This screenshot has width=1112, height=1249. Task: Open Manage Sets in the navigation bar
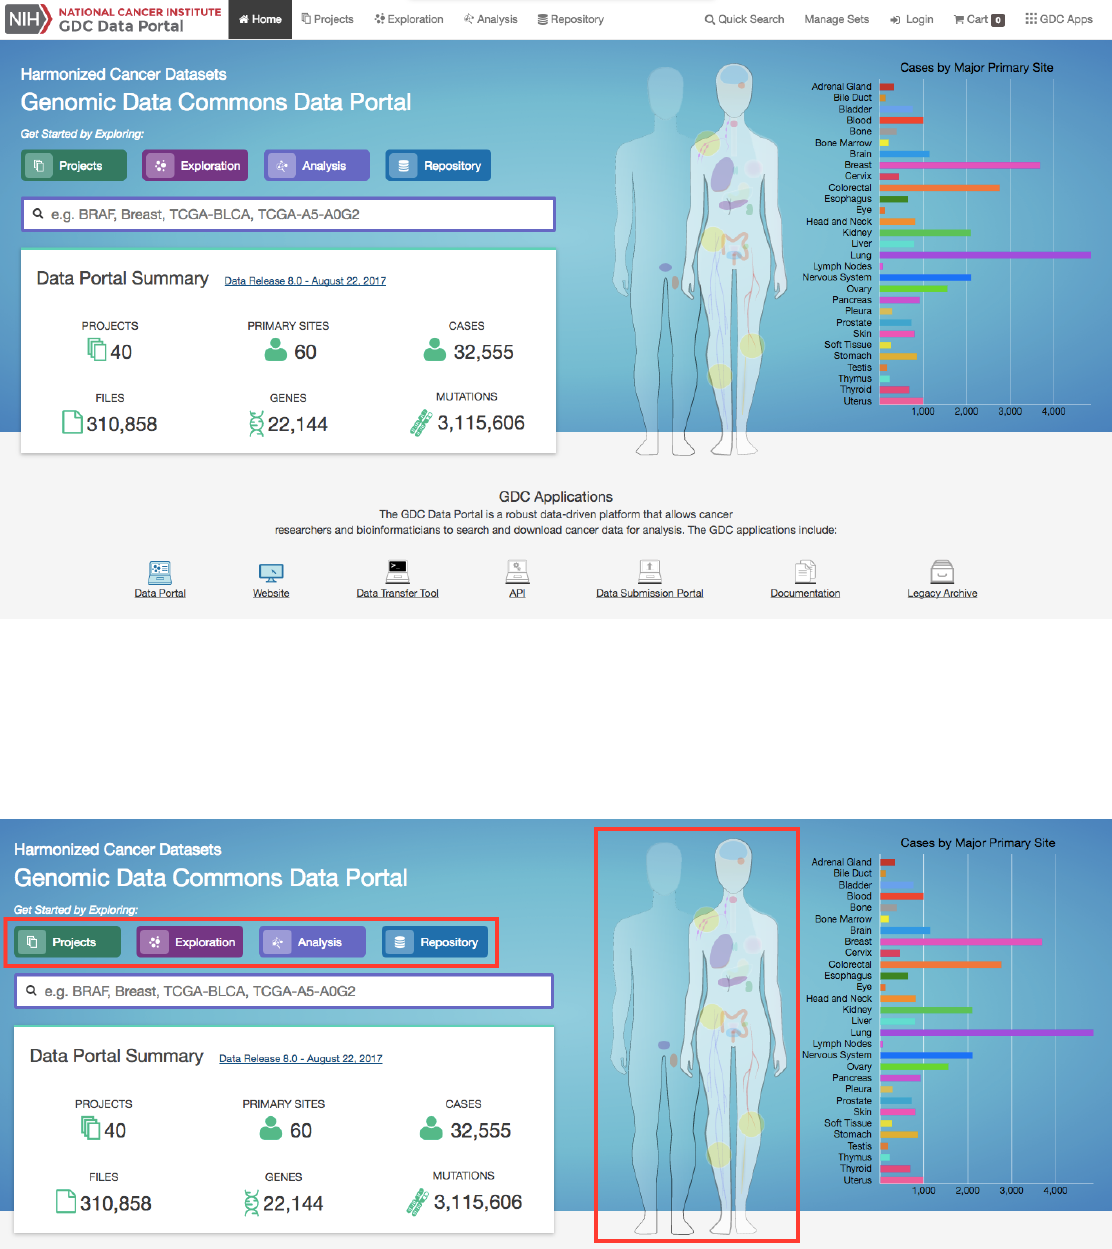pyautogui.click(x=837, y=19)
